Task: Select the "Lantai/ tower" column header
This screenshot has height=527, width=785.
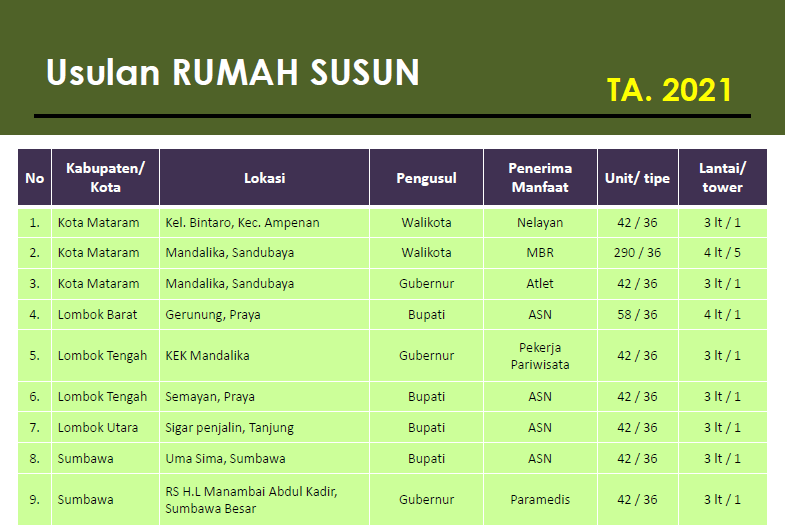Action: pyautogui.click(x=722, y=178)
